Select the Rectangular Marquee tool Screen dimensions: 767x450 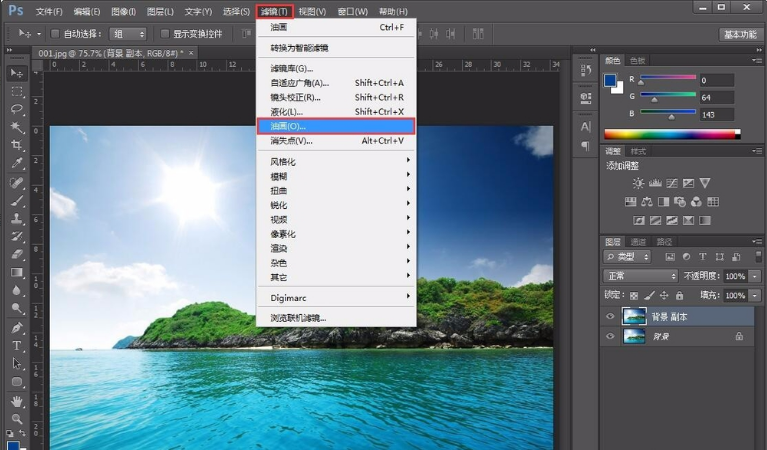tap(17, 91)
